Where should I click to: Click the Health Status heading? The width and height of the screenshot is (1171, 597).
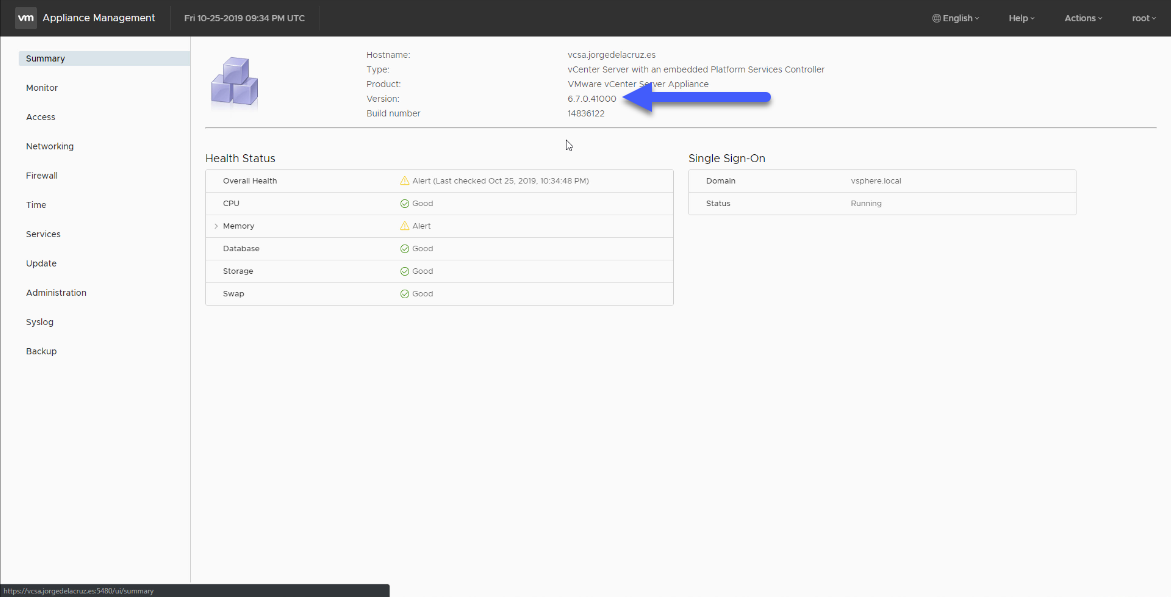pos(240,158)
